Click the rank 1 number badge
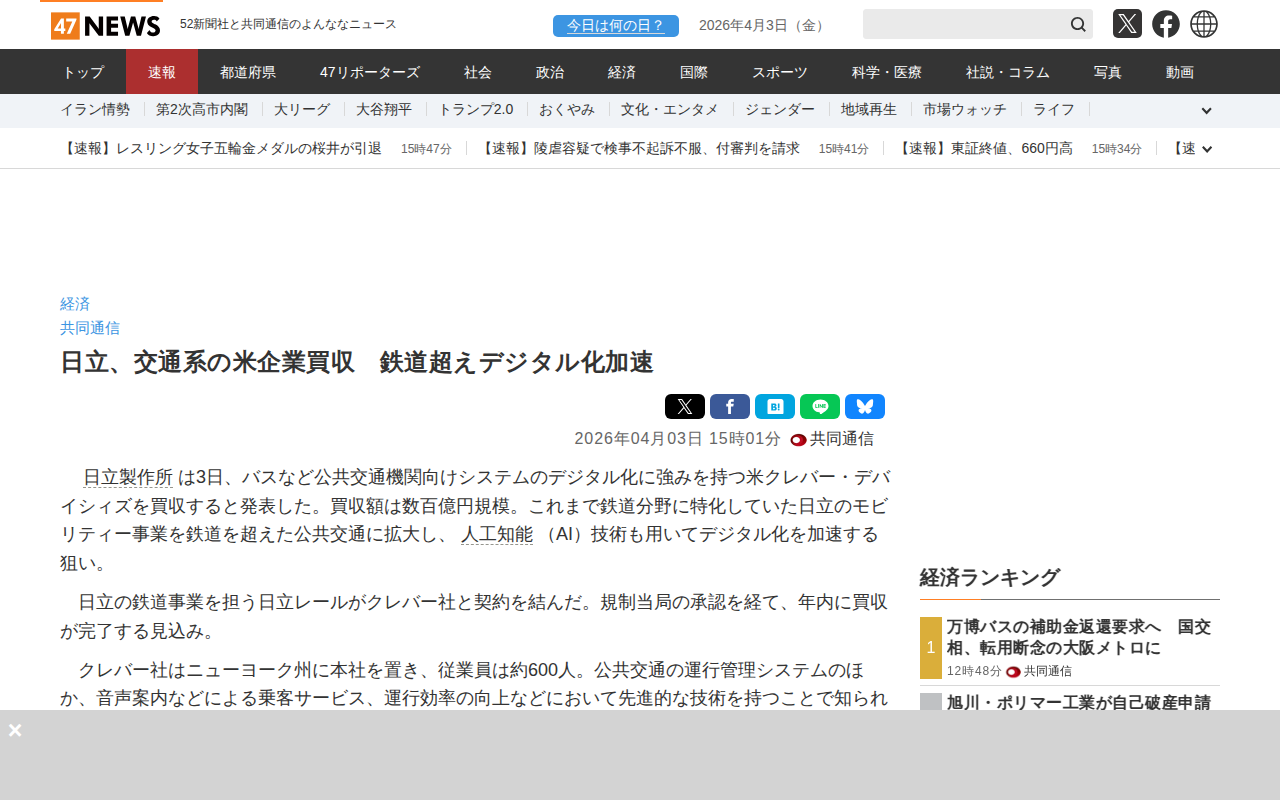This screenshot has height=800, width=1280. [931, 648]
